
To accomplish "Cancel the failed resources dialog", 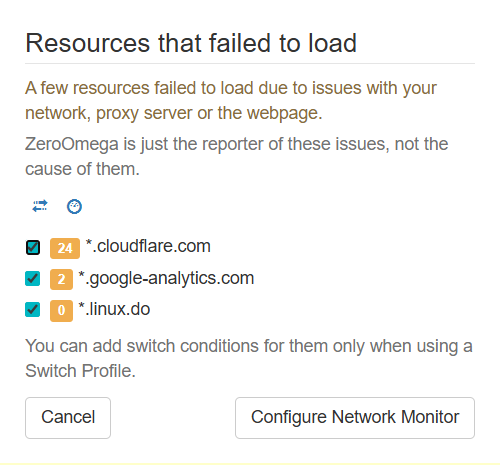I will [x=68, y=418].
